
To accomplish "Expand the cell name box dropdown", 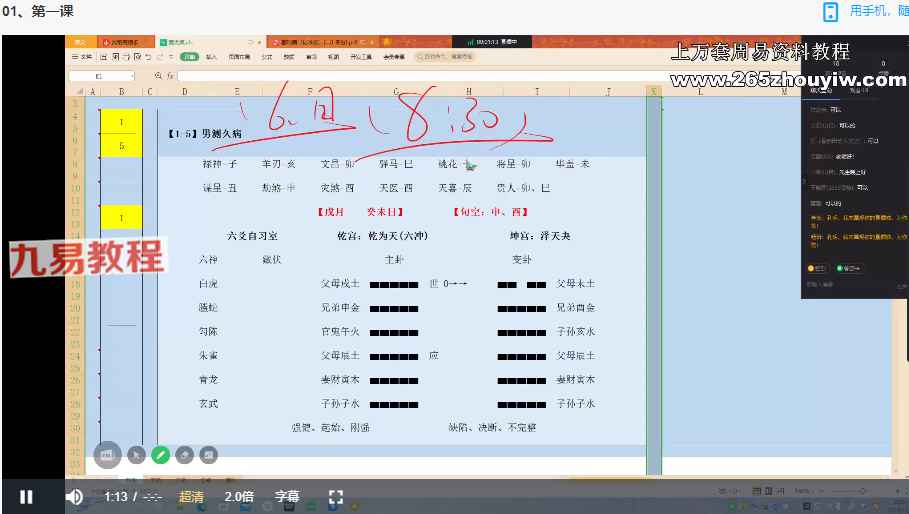I will [x=133, y=76].
